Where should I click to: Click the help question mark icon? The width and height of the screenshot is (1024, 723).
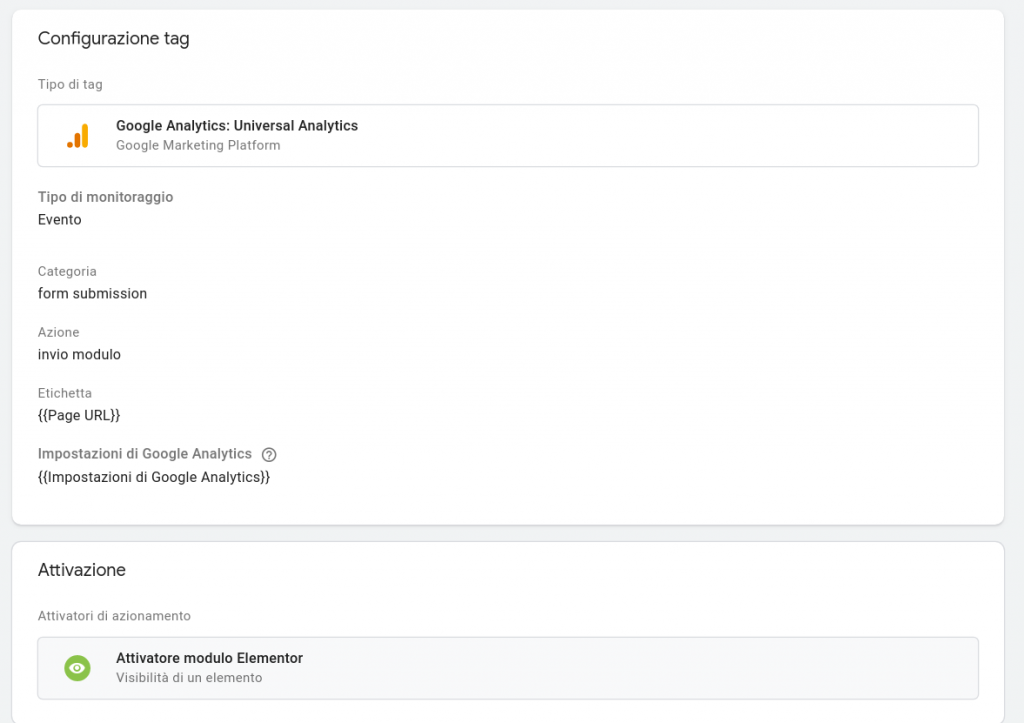(269, 455)
